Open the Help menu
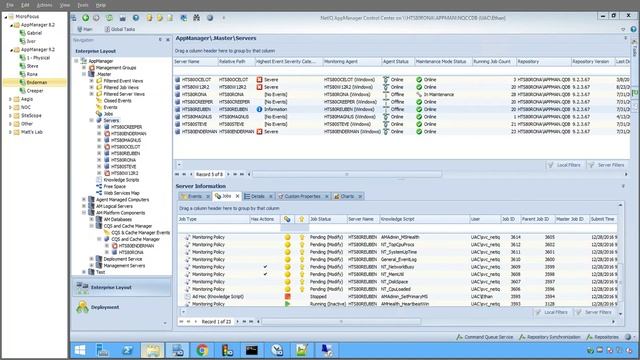Image resolution: width=640 pixels, height=360 pixels. (100, 5)
